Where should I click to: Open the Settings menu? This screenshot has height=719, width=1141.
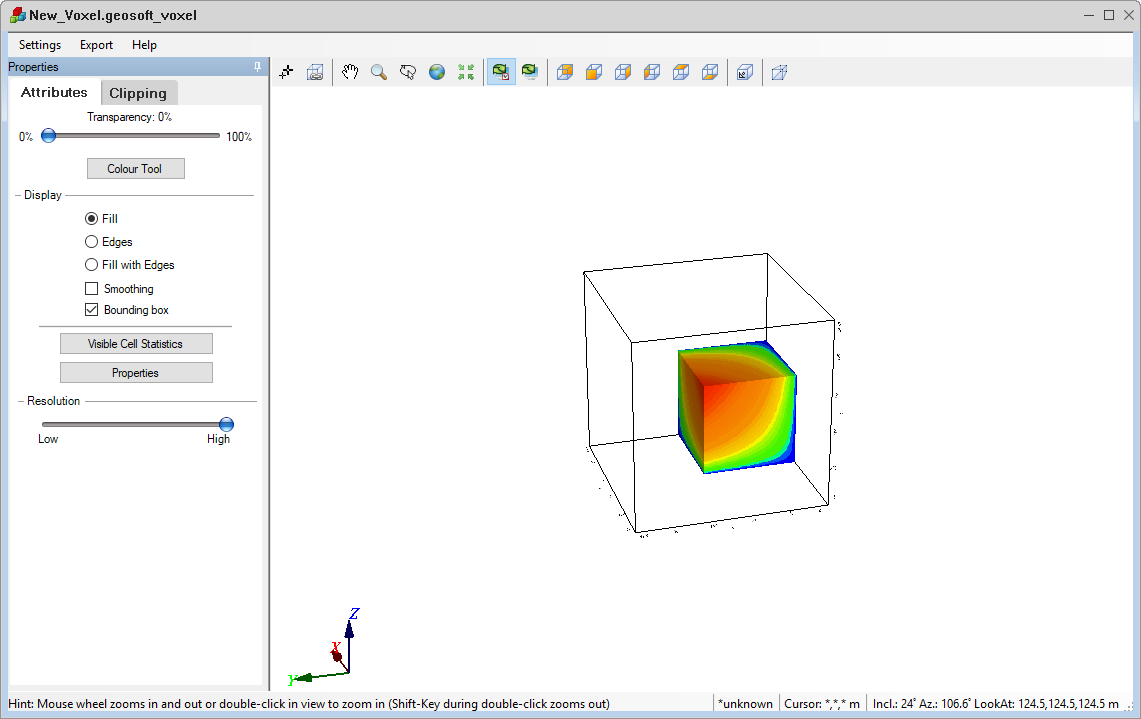click(40, 45)
